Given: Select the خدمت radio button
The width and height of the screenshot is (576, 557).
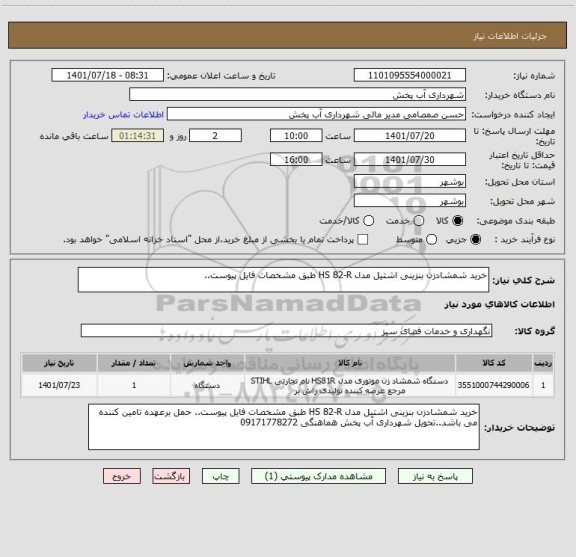Looking at the screenshot, I should (419, 221).
